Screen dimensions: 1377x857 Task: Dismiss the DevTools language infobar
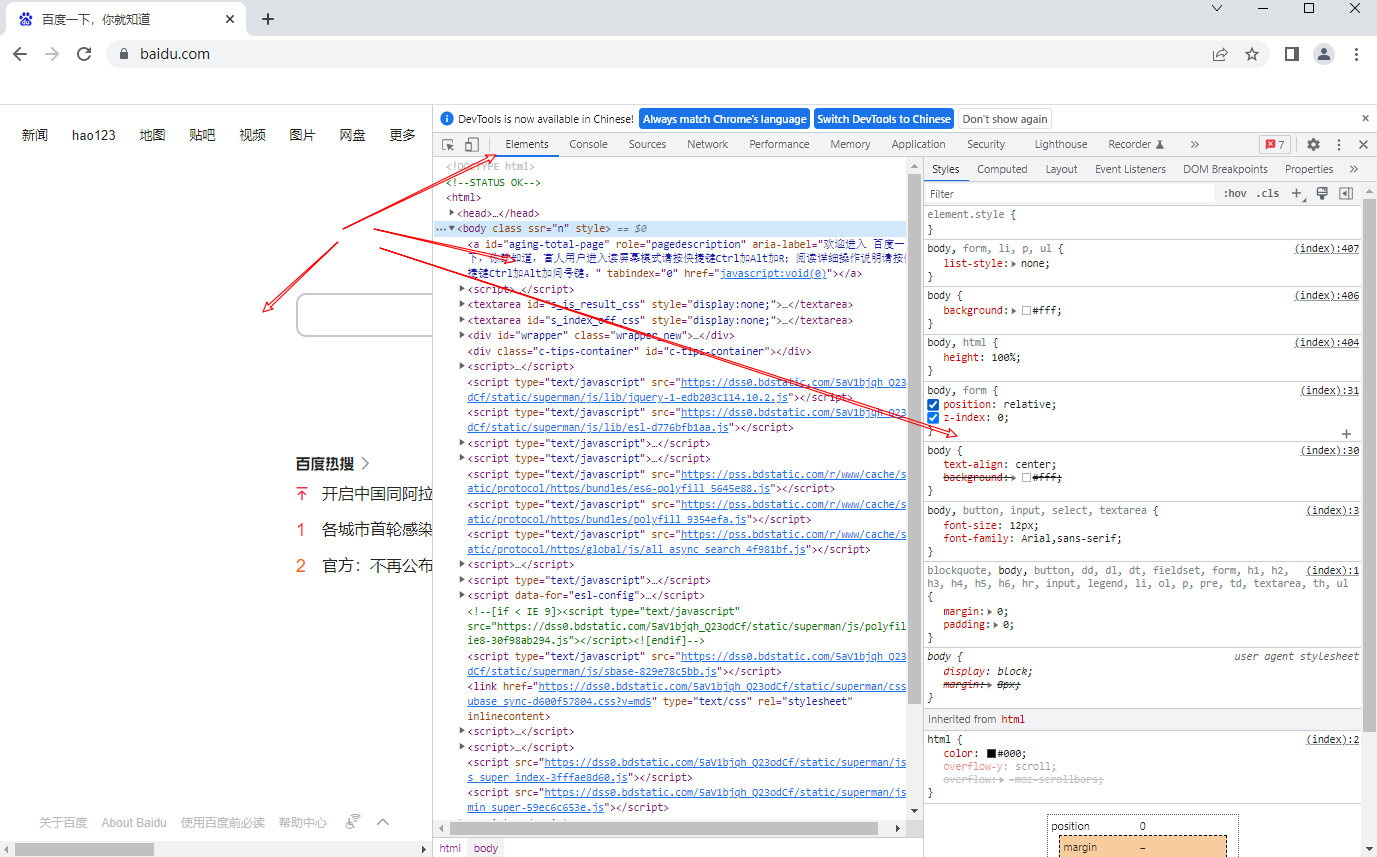[x=1366, y=118]
